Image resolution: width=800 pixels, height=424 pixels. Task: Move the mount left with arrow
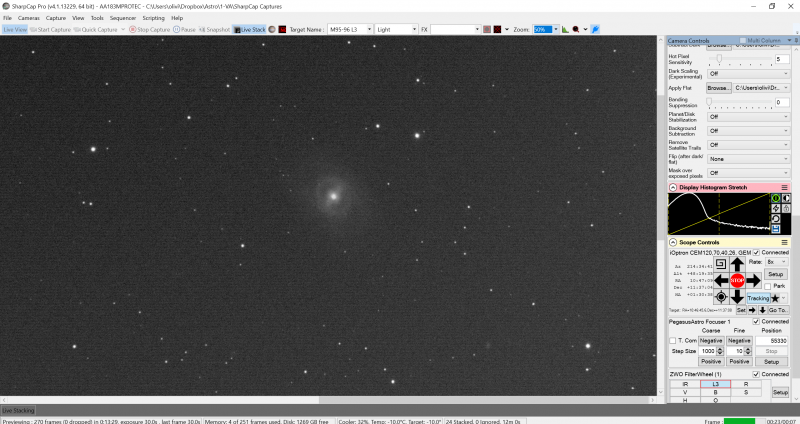point(721,280)
